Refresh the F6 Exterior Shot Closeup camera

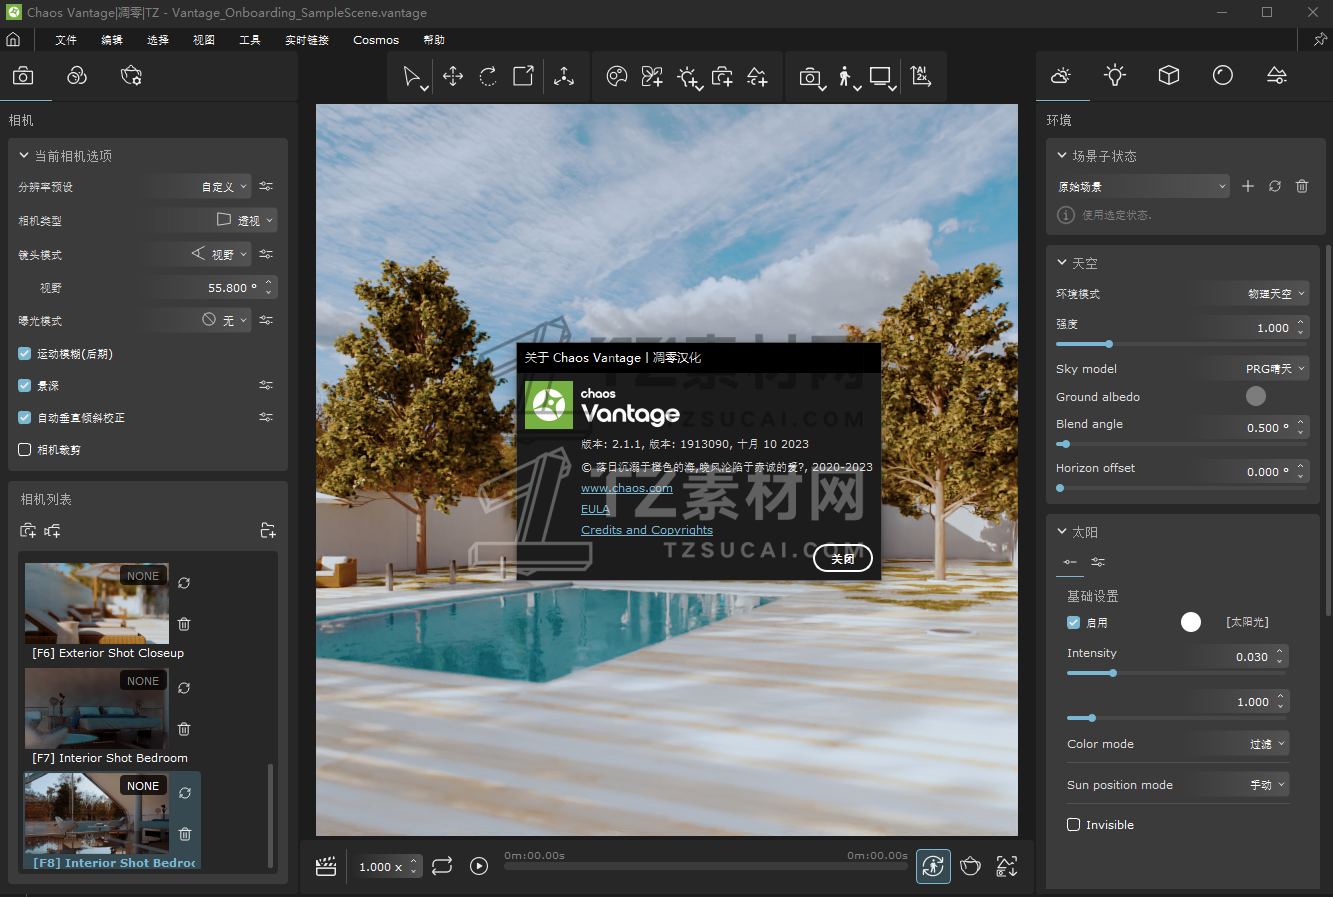pos(184,583)
